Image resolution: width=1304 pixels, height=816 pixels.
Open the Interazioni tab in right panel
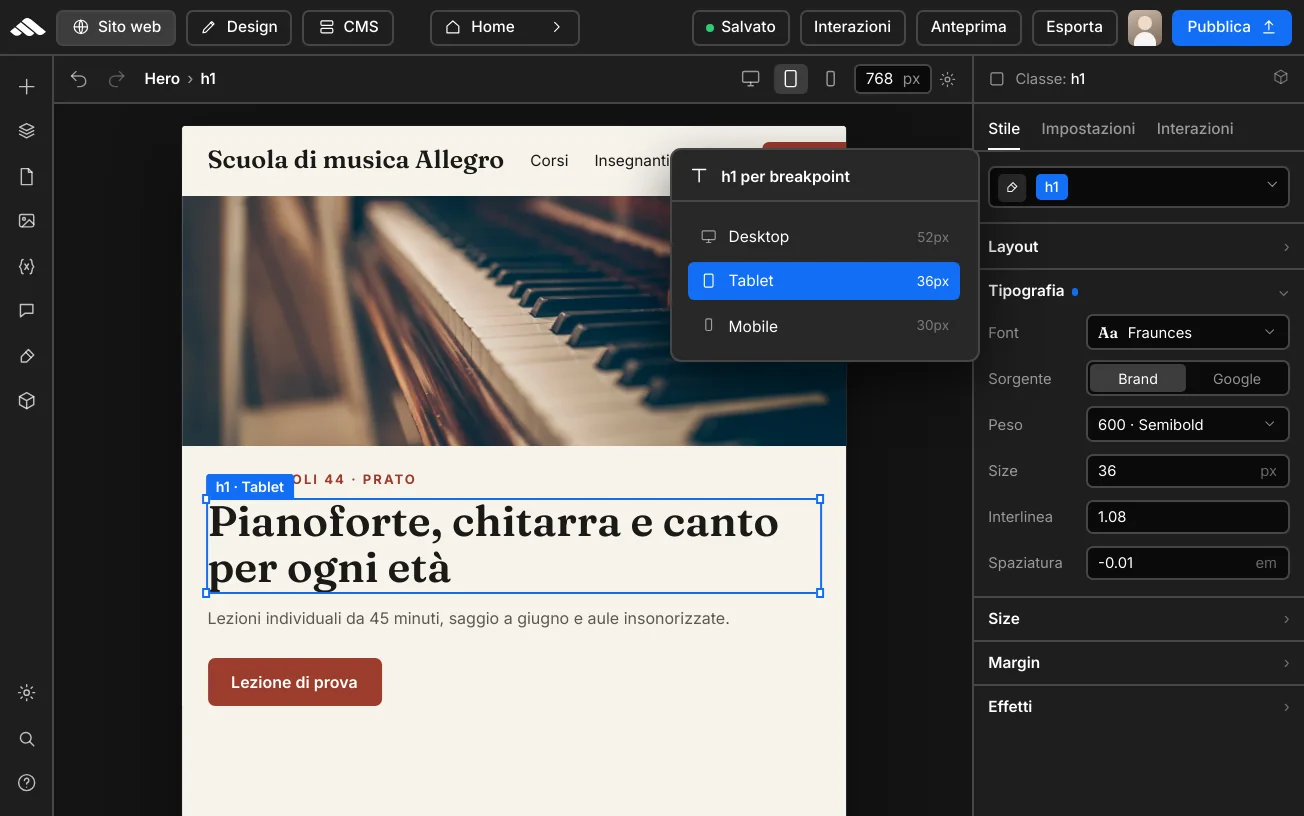coord(1195,129)
